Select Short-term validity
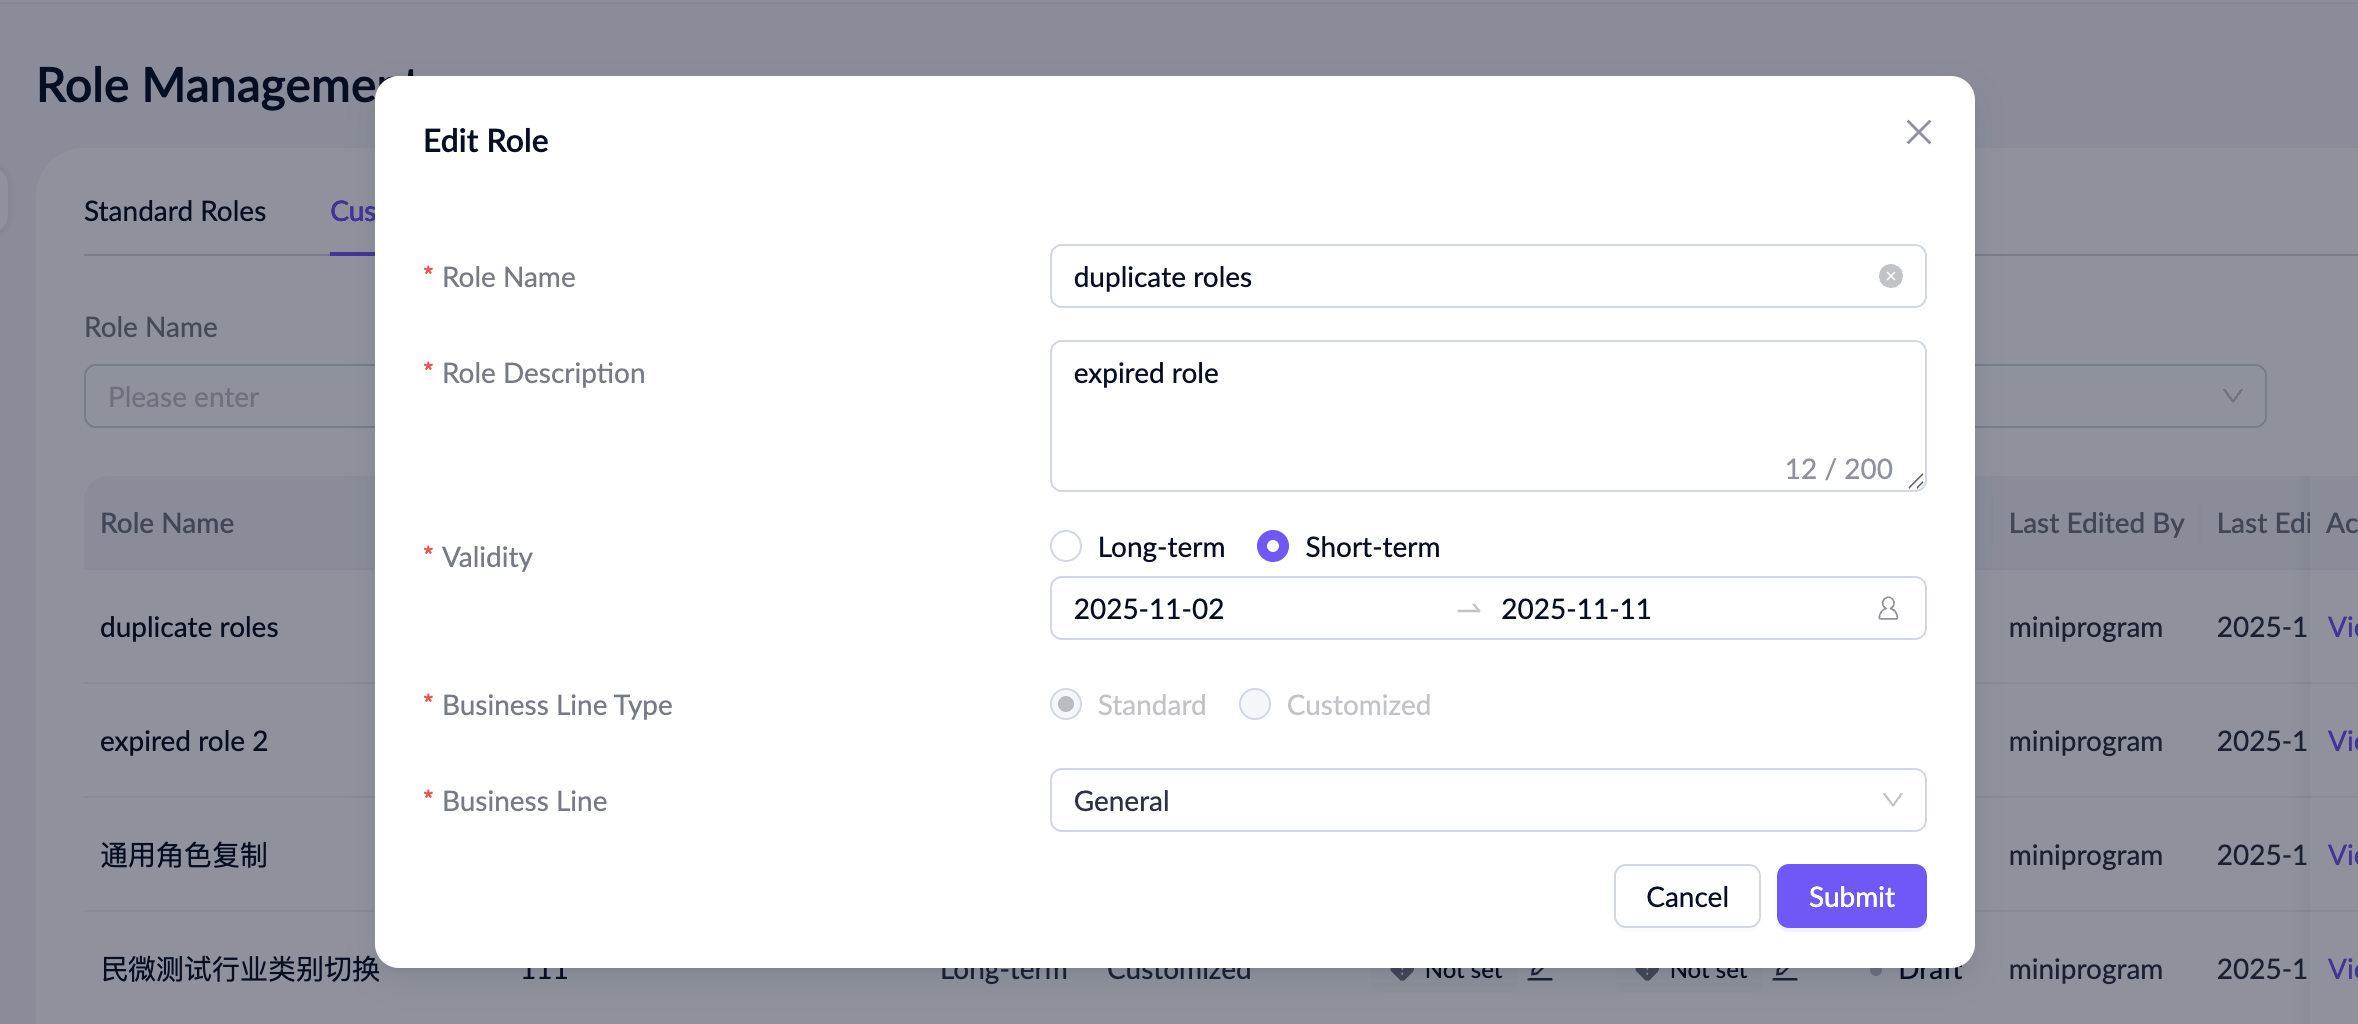2358x1024 pixels. click(1273, 546)
